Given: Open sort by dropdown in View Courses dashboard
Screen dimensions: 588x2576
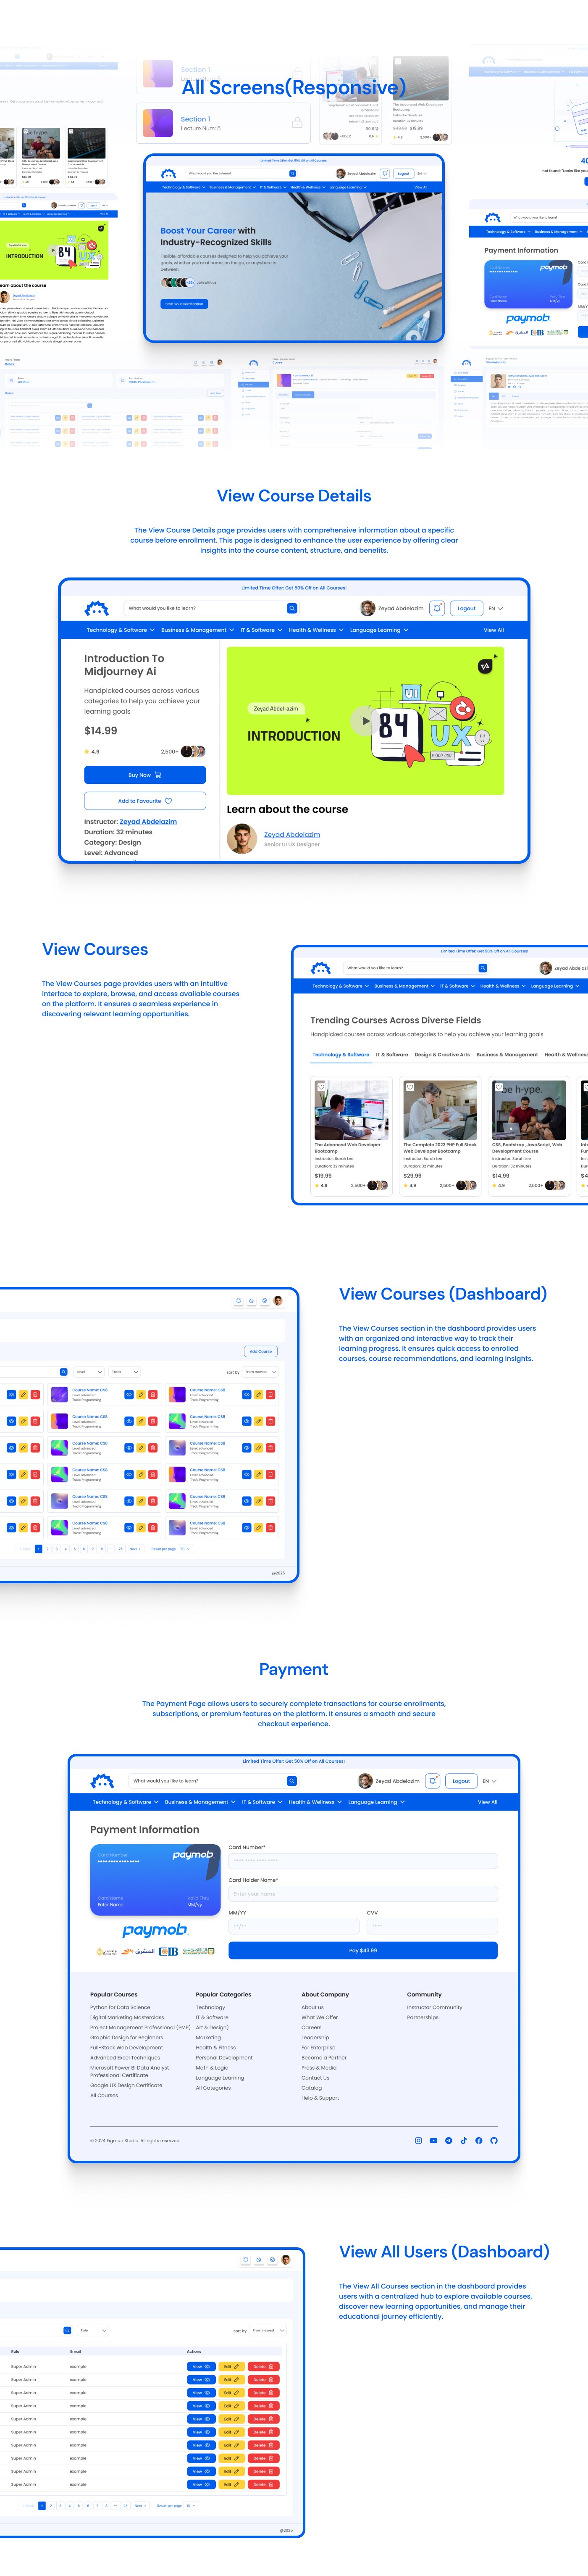Looking at the screenshot, I should (261, 1372).
